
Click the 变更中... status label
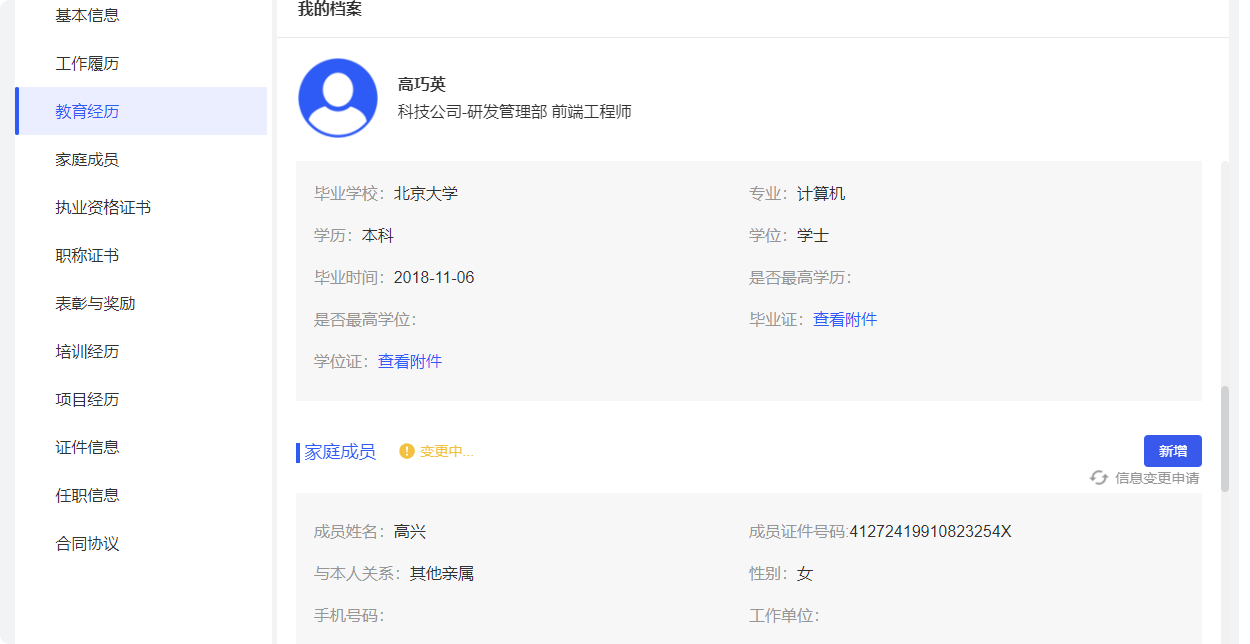click(x=447, y=452)
